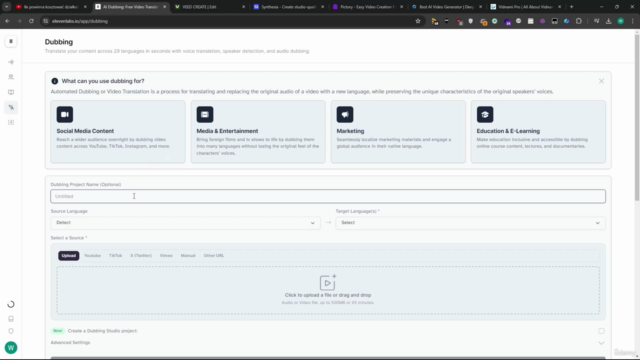640x360 pixels.
Task: Select the TikTok source tab
Action: click(116, 256)
